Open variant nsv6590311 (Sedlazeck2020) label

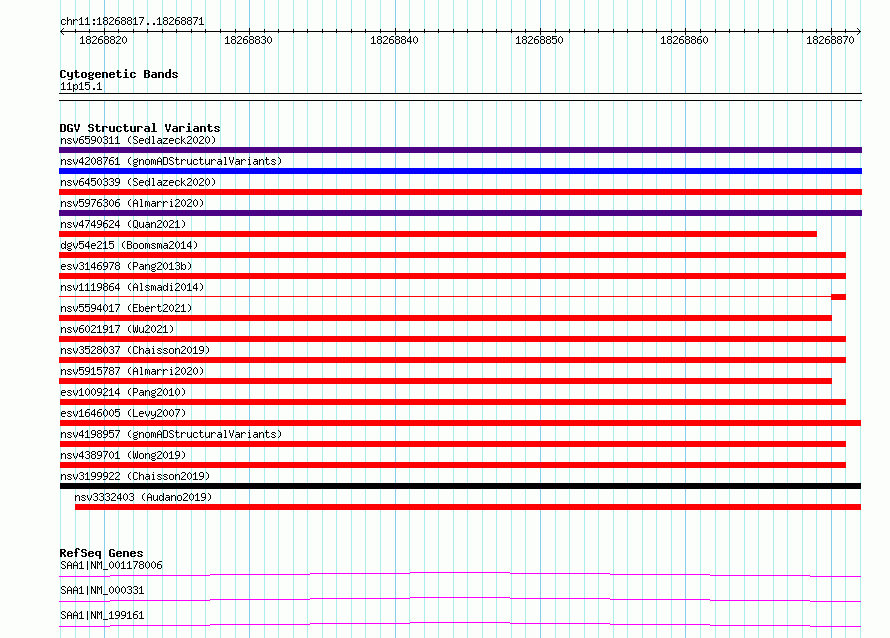point(138,140)
